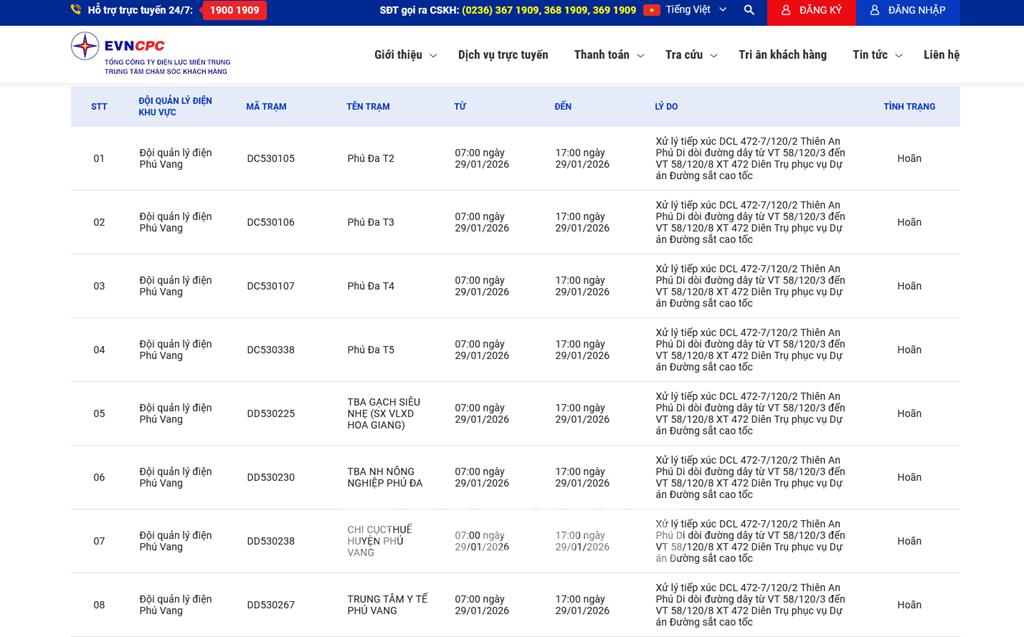
Task: Click the Đăng nhập button
Action: 906,11
